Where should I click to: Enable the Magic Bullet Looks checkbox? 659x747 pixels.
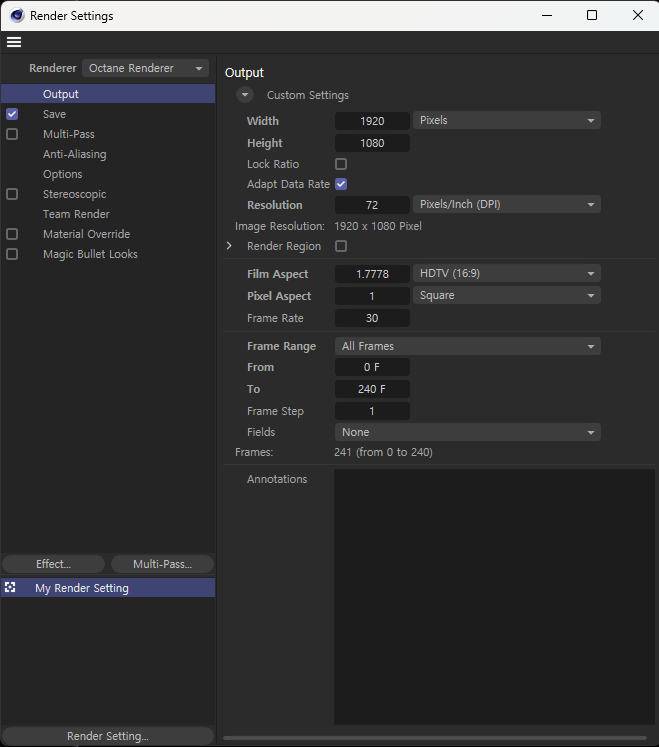12,254
